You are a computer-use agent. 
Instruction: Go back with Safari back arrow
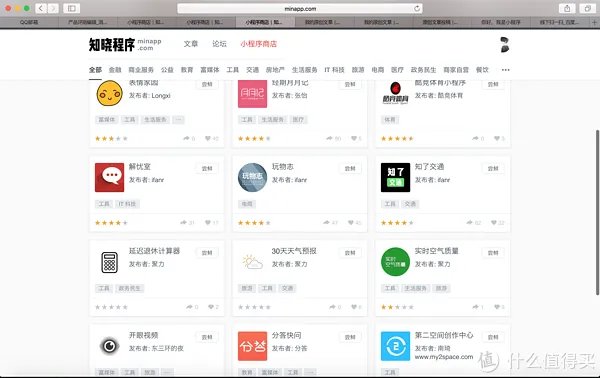click(x=41, y=8)
